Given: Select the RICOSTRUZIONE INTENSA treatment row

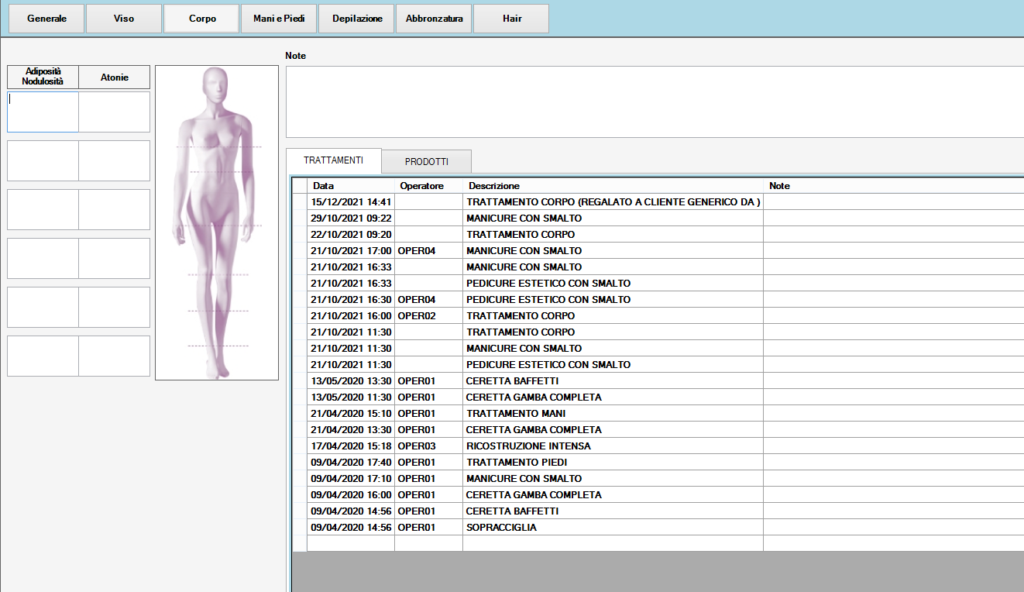Looking at the screenshot, I should pyautogui.click(x=528, y=446).
